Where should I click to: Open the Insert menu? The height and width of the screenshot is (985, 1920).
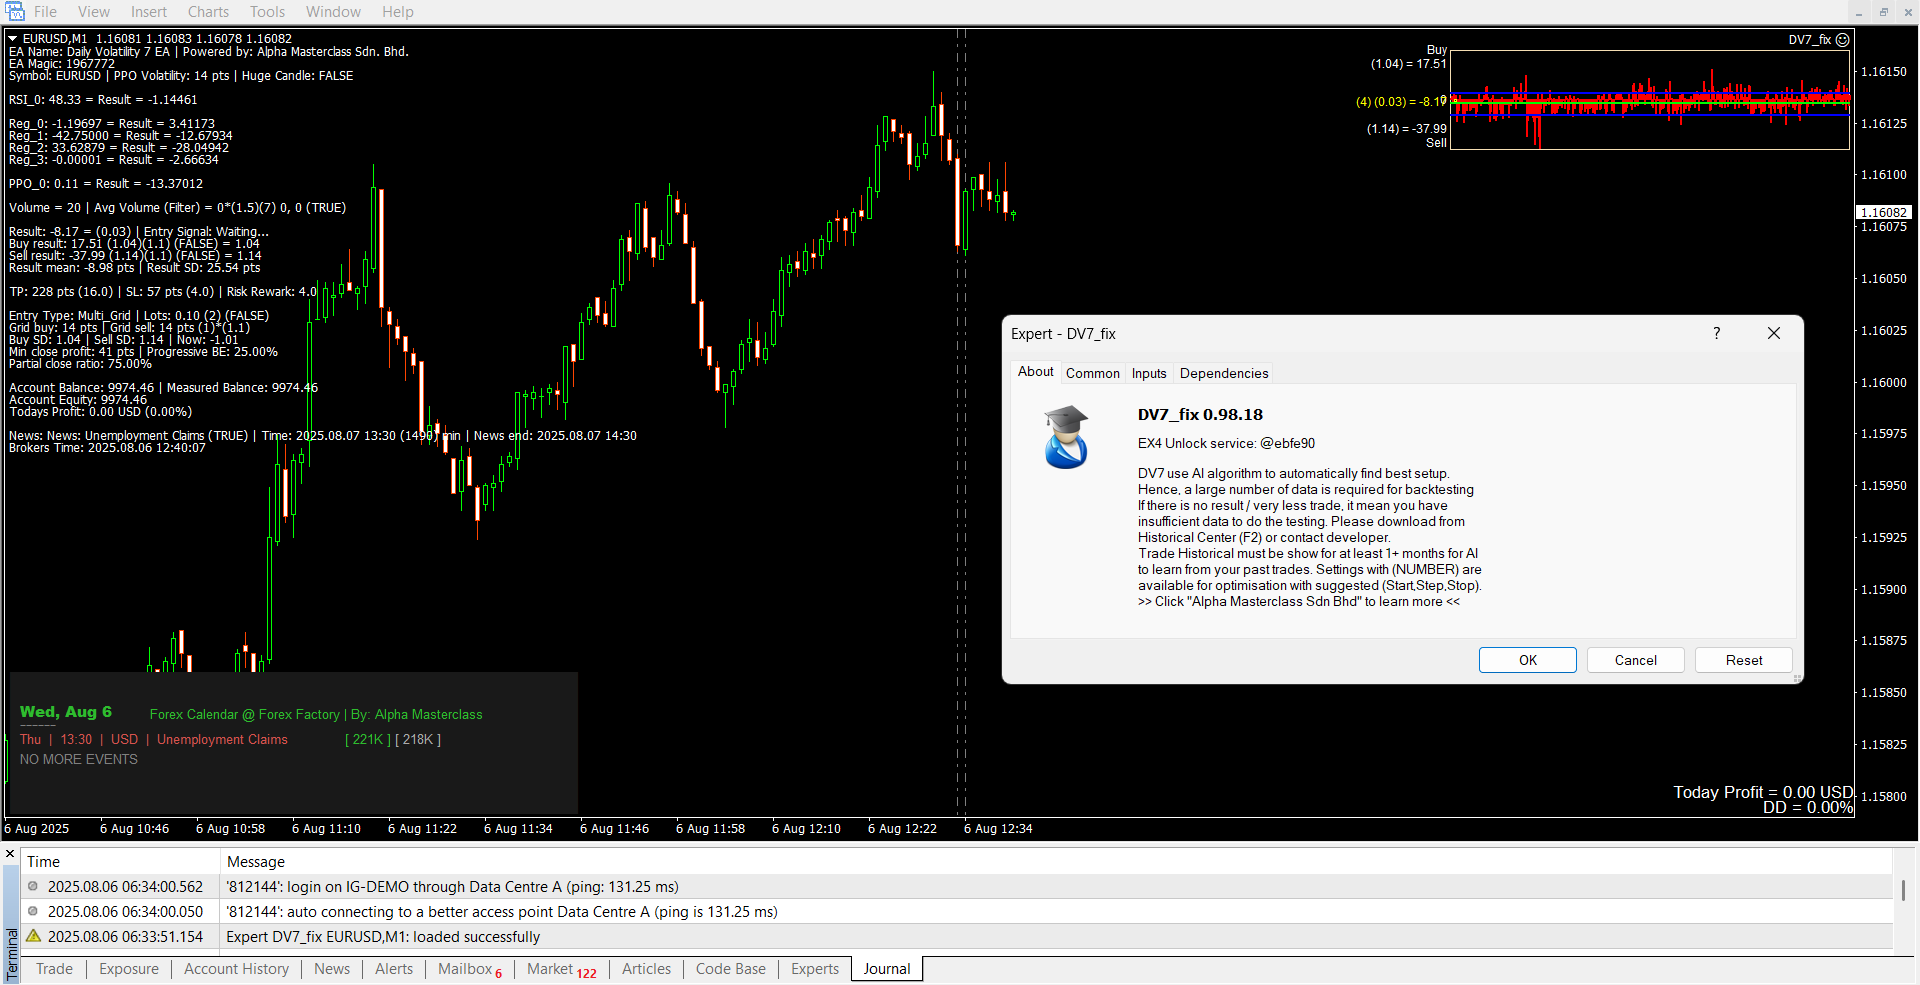pos(149,12)
